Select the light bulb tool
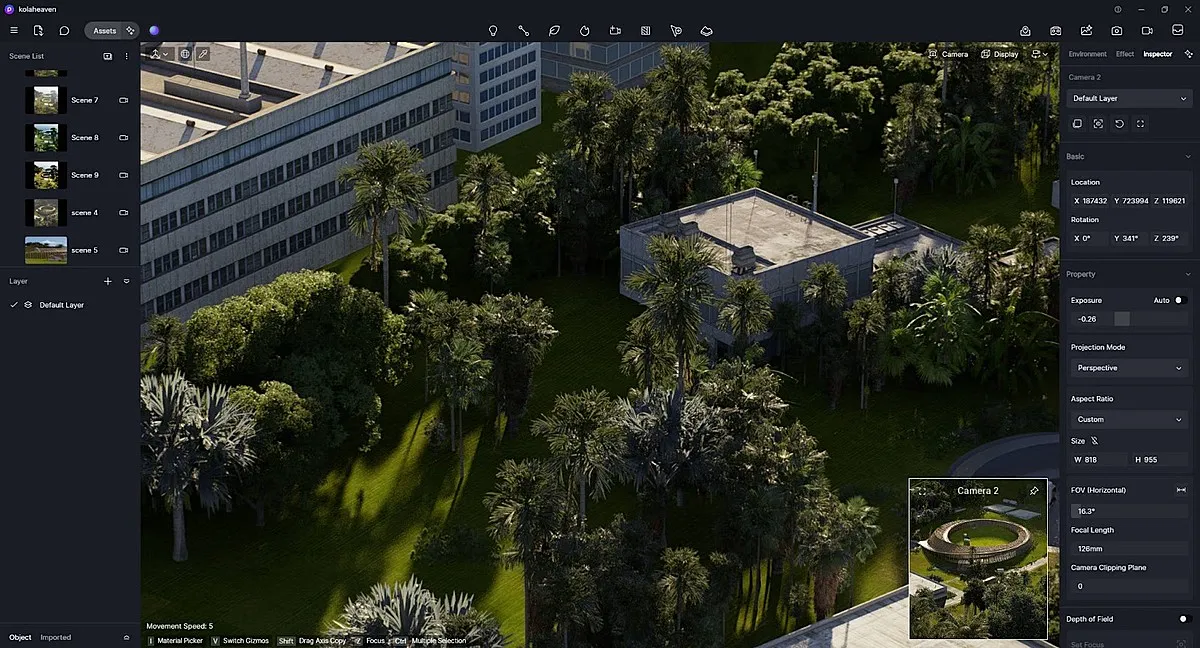Viewport: 1200px width, 648px height. click(x=493, y=31)
